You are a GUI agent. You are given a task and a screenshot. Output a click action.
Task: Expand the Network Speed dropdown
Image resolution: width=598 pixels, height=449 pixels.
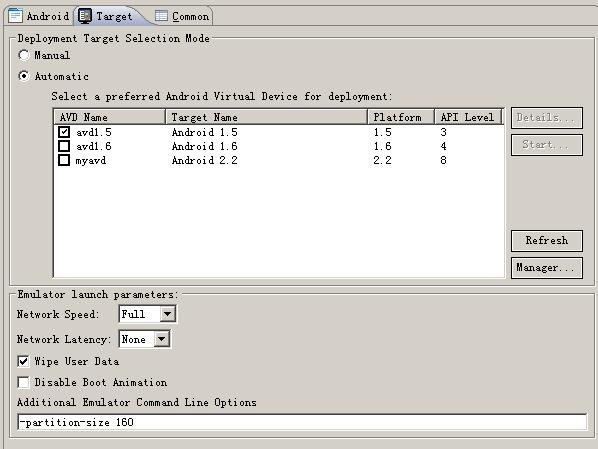pos(167,314)
